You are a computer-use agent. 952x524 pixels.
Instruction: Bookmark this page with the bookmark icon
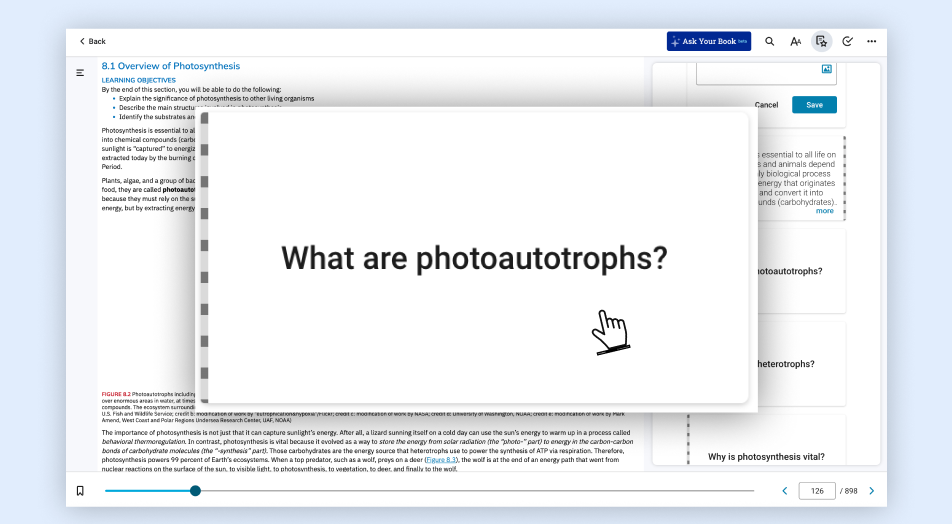(x=80, y=491)
